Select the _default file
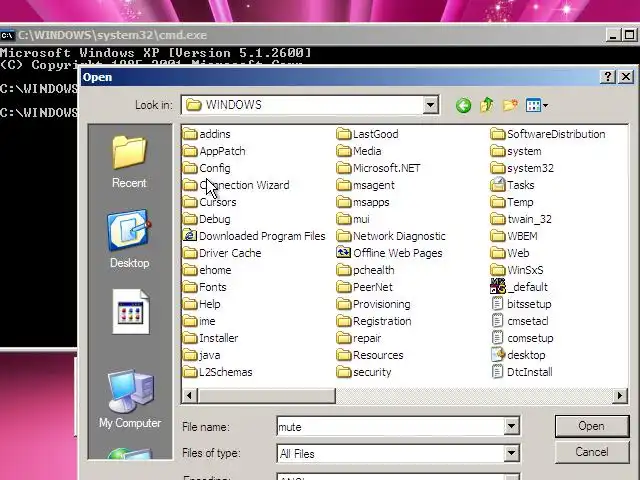 point(519,287)
